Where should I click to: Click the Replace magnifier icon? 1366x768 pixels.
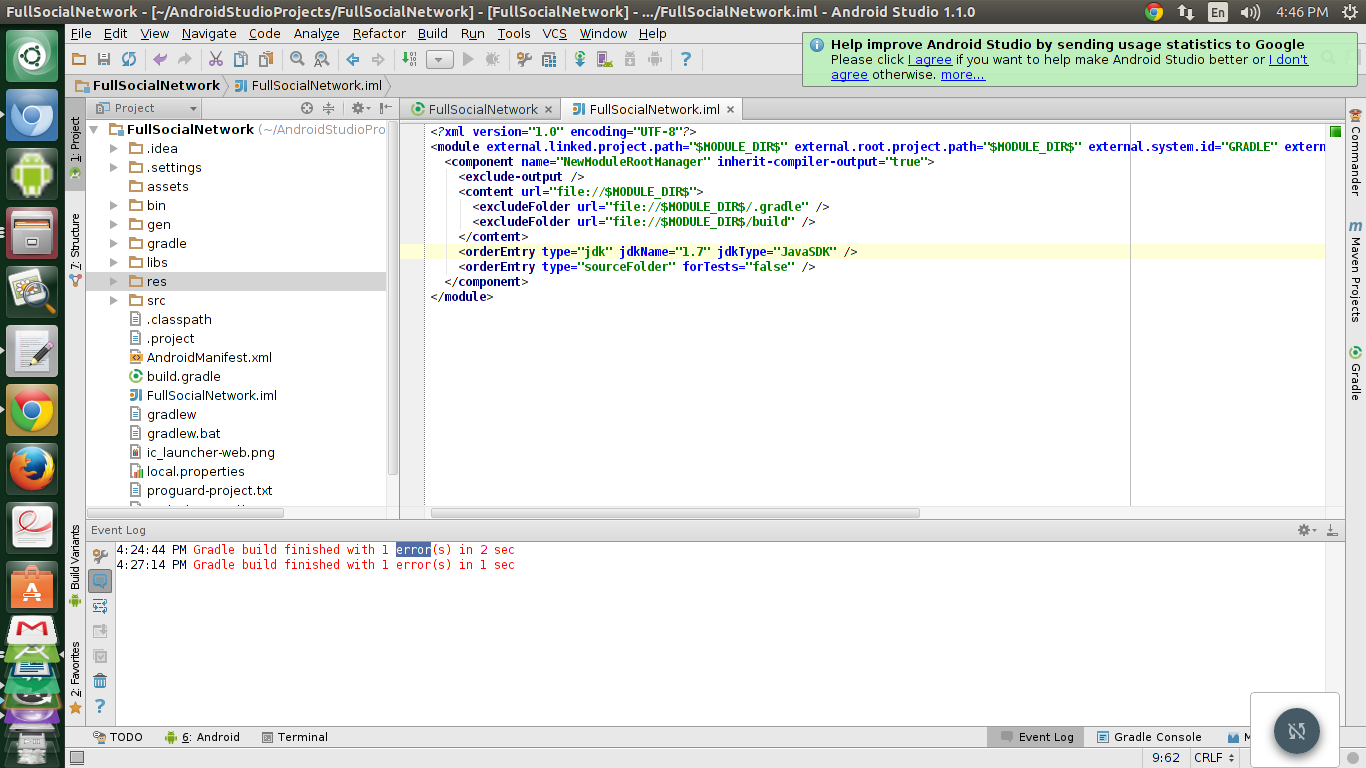[x=322, y=60]
